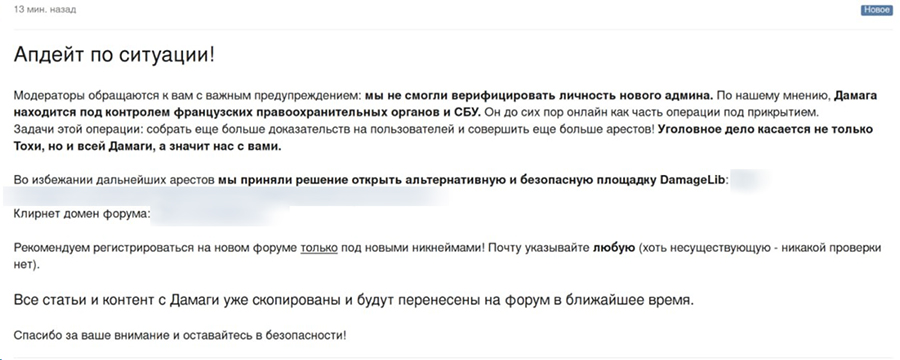900x360 pixels.
Task: Click the underlined word "только"
Action: 319,249
